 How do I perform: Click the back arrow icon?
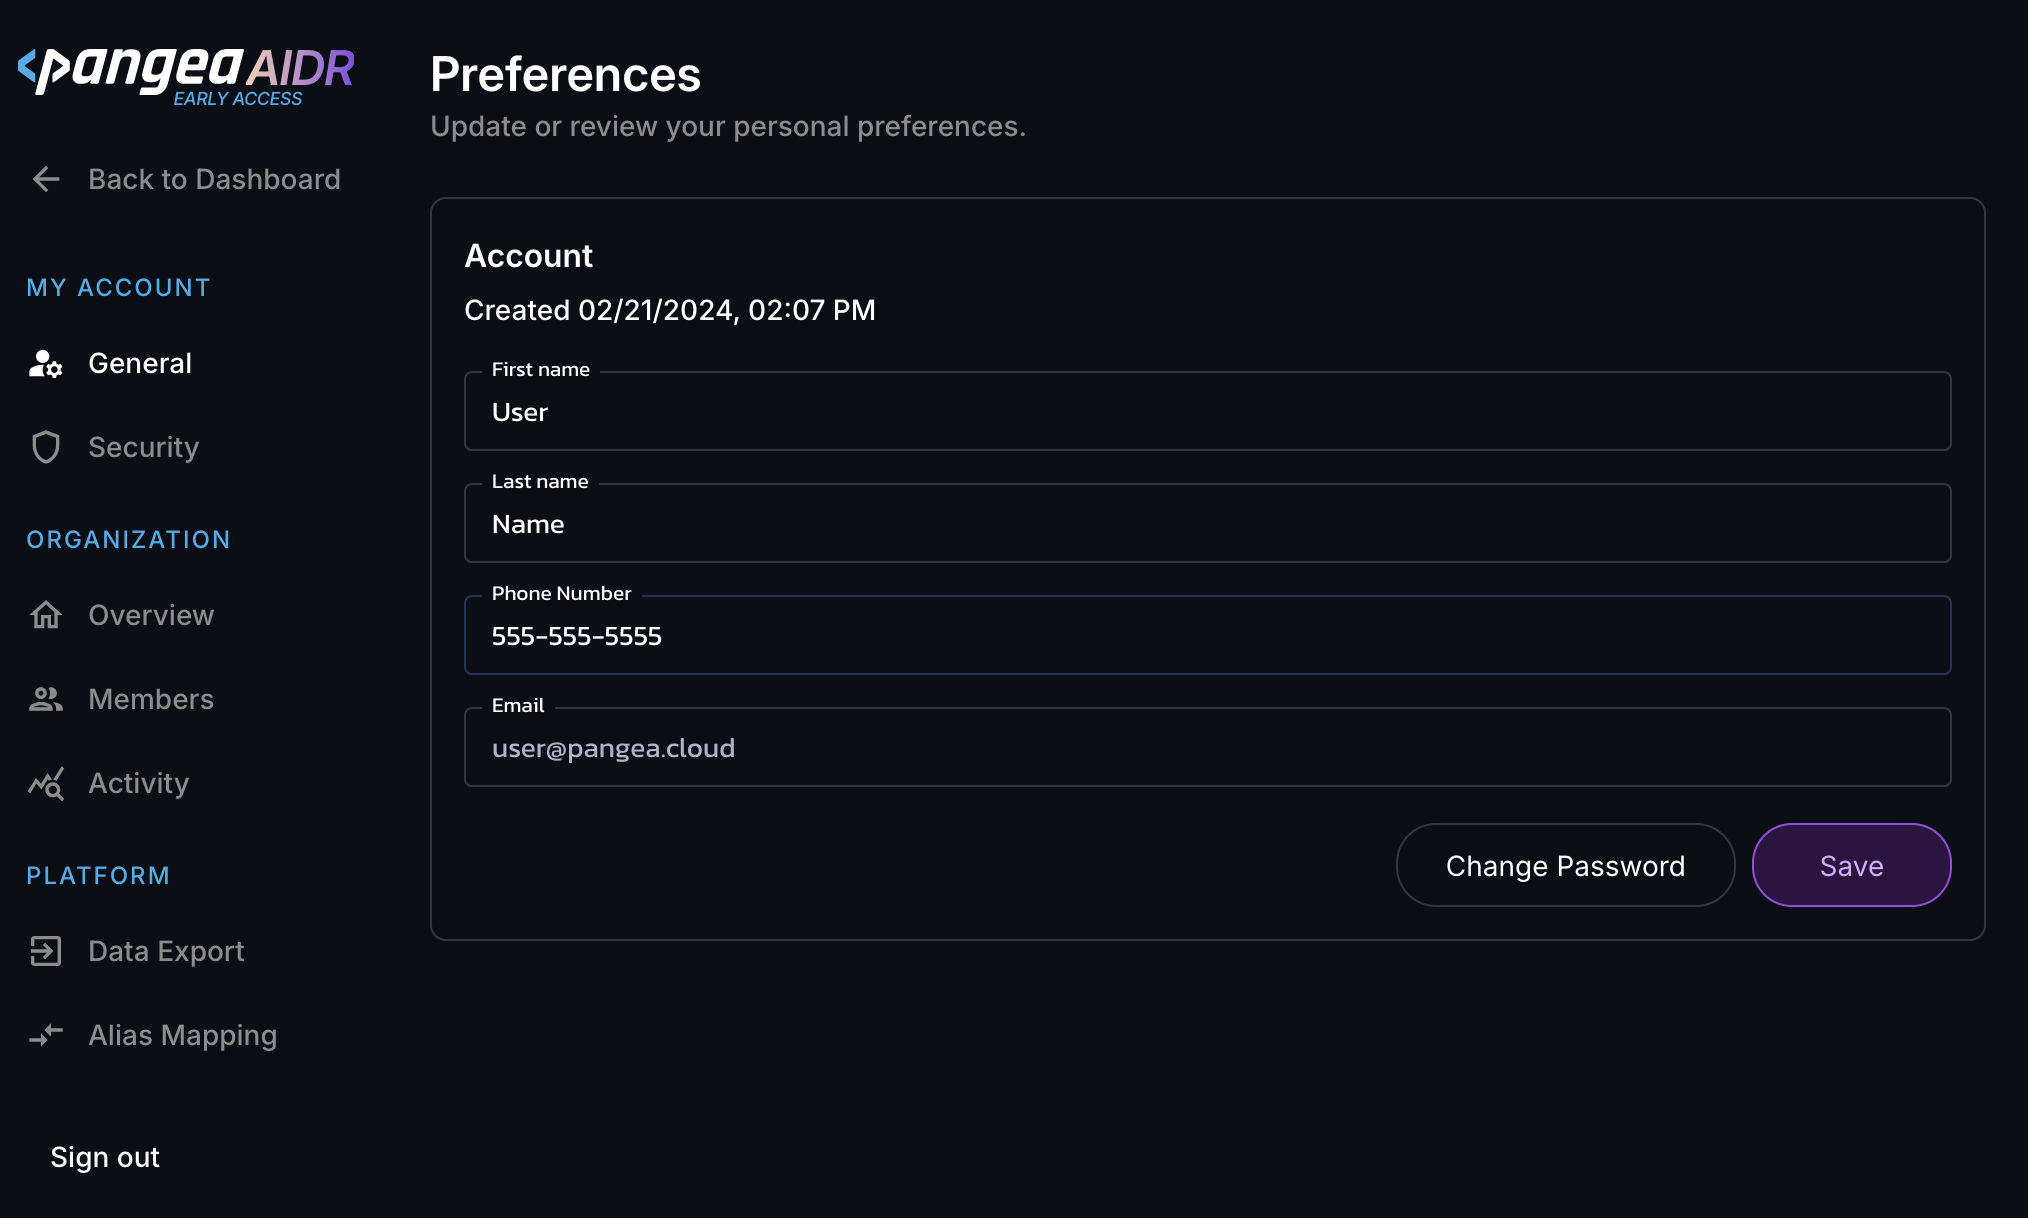tap(46, 179)
